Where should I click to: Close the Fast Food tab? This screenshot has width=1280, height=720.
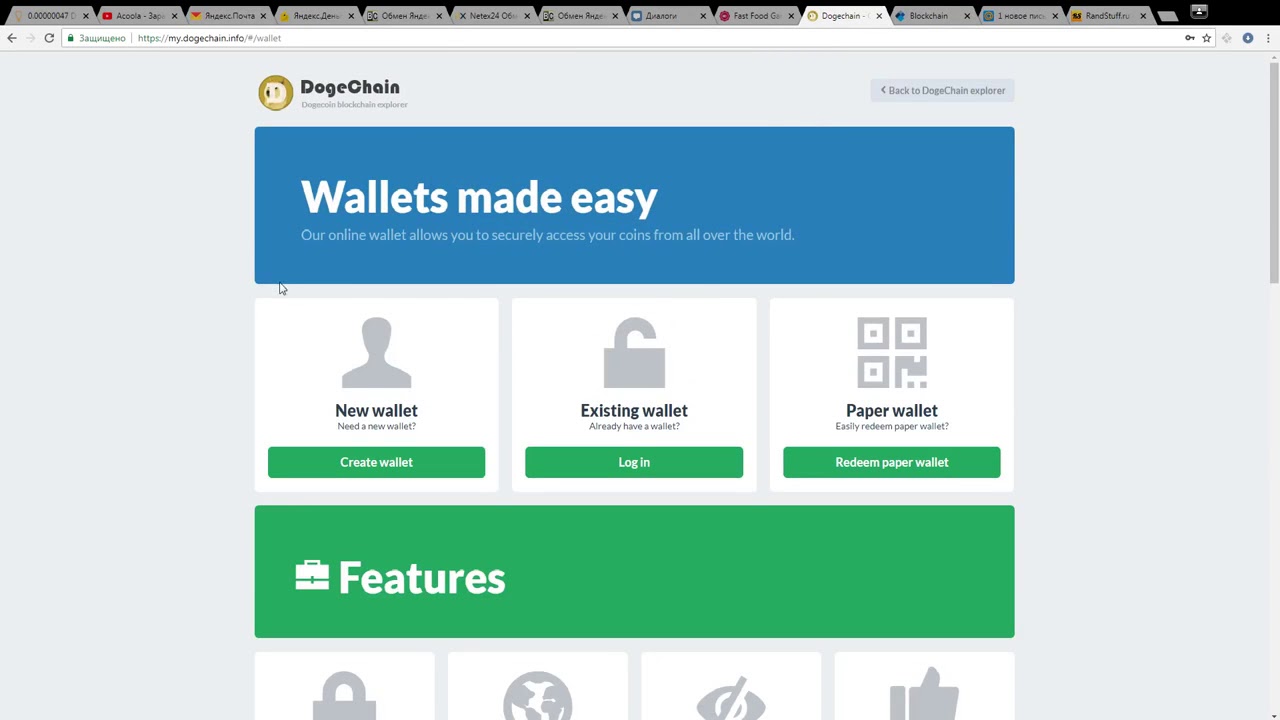click(791, 16)
